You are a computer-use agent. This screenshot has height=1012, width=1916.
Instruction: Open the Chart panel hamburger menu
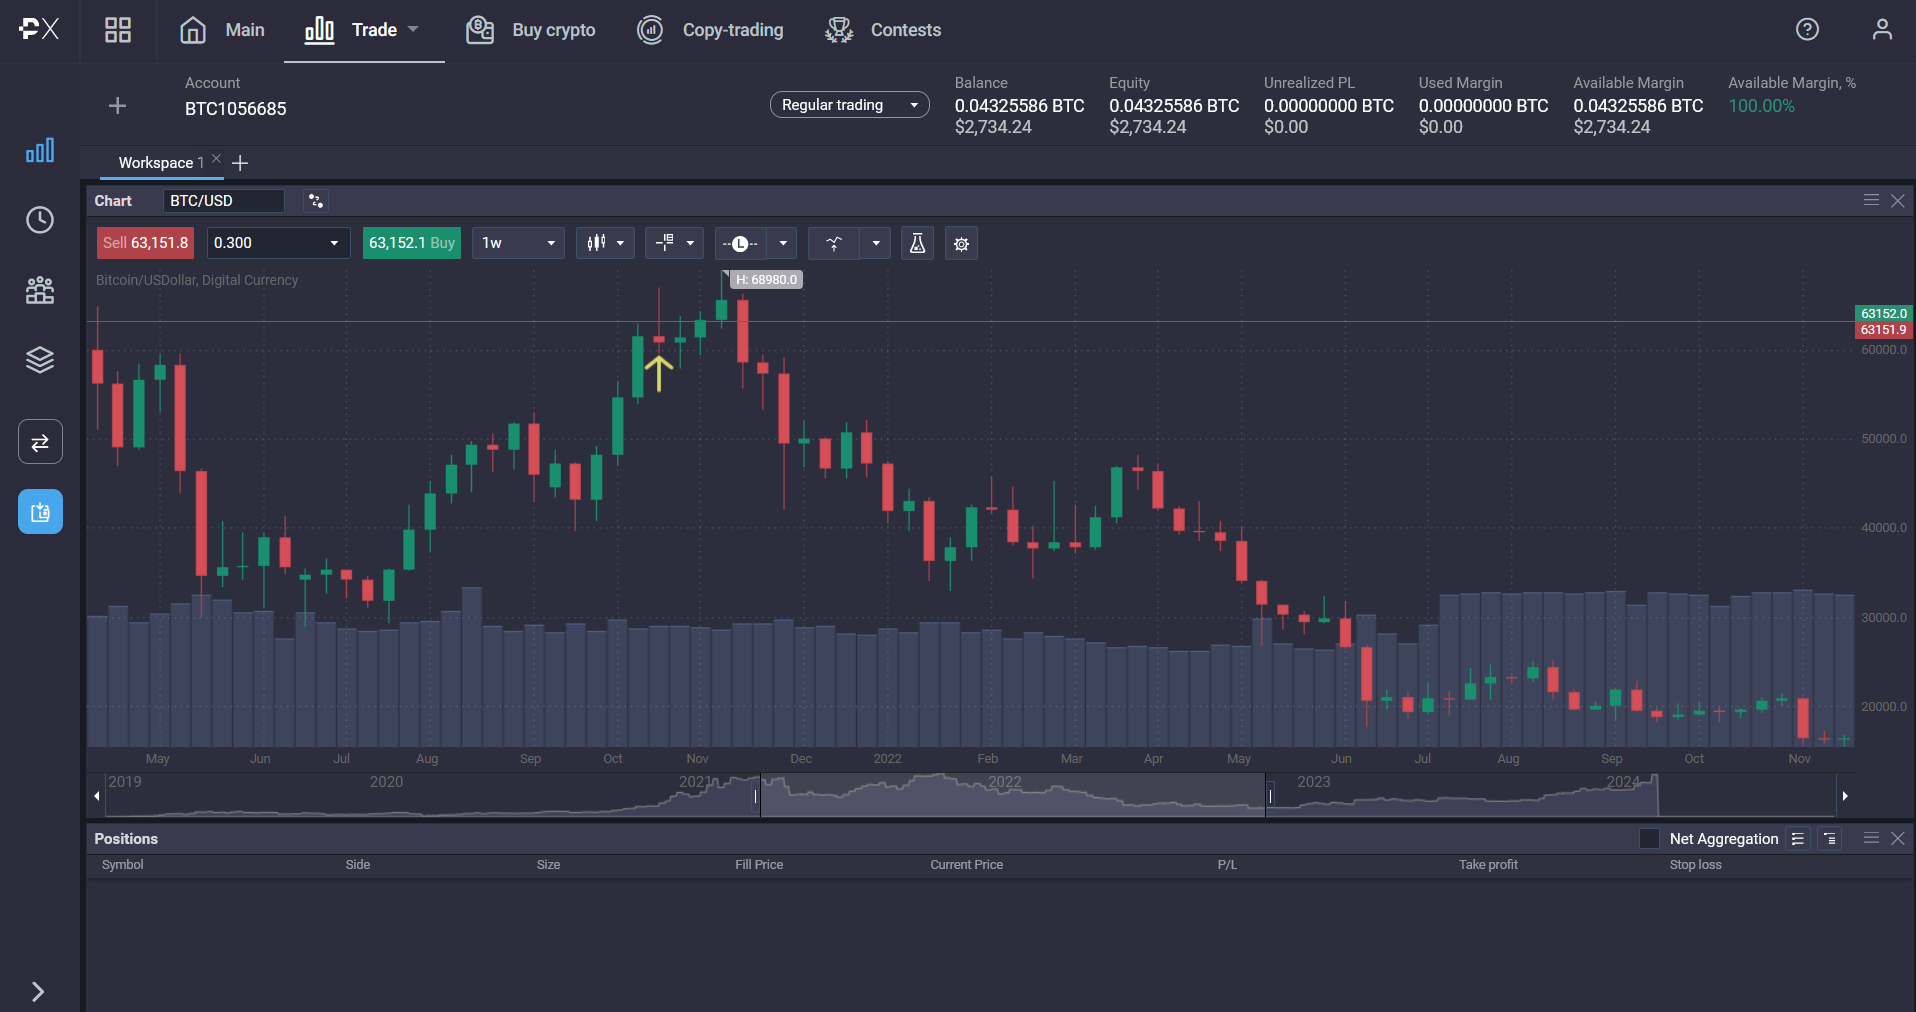(x=1871, y=200)
